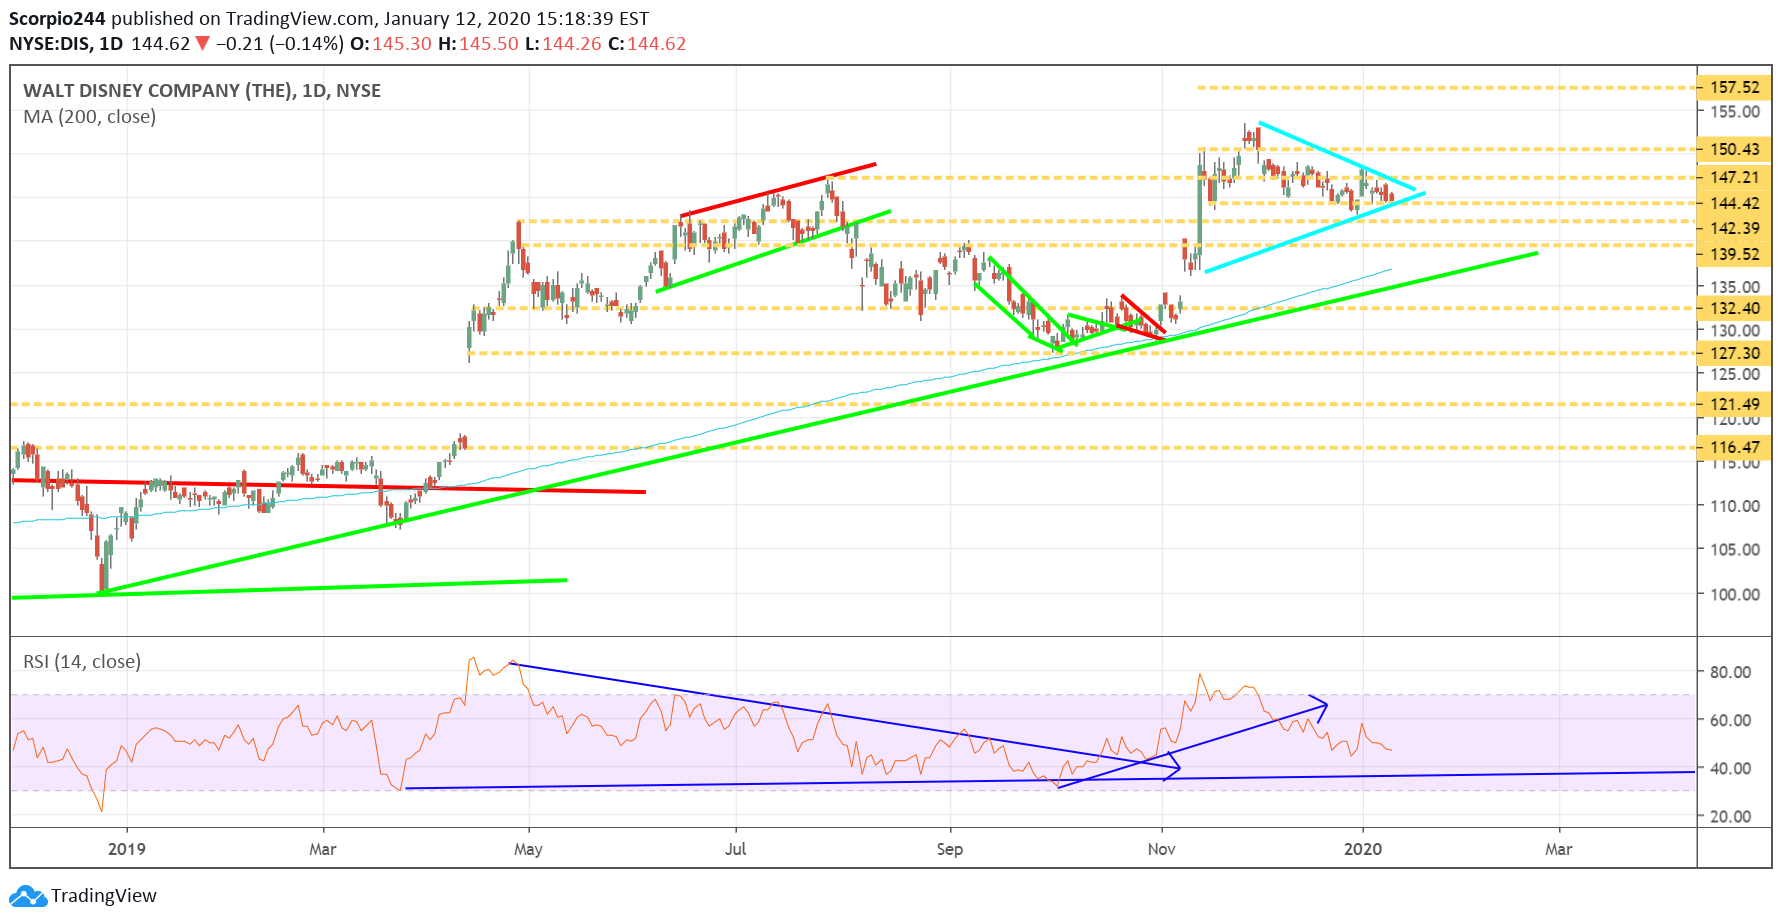Image resolution: width=1782 pixels, height=923 pixels.
Task: Click the 144.42 price level label
Action: 1734,203
